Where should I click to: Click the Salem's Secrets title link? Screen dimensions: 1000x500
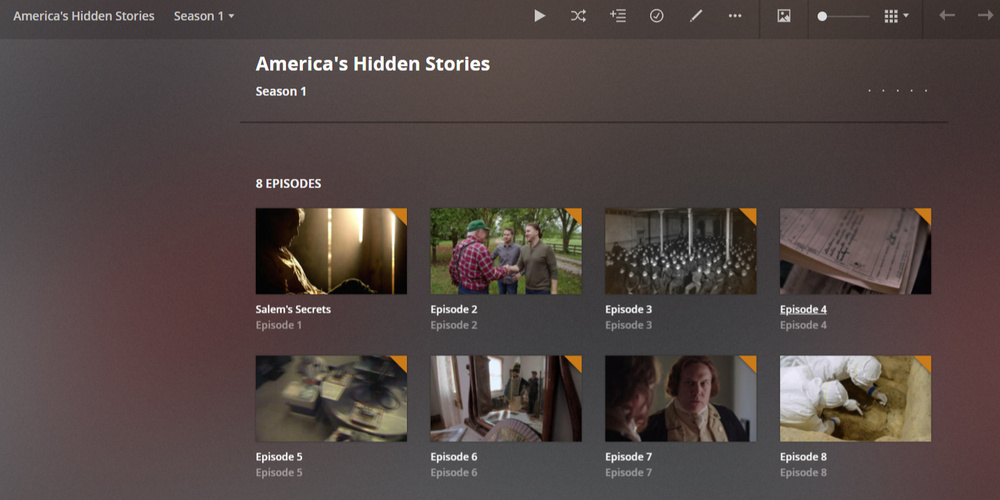pos(293,309)
